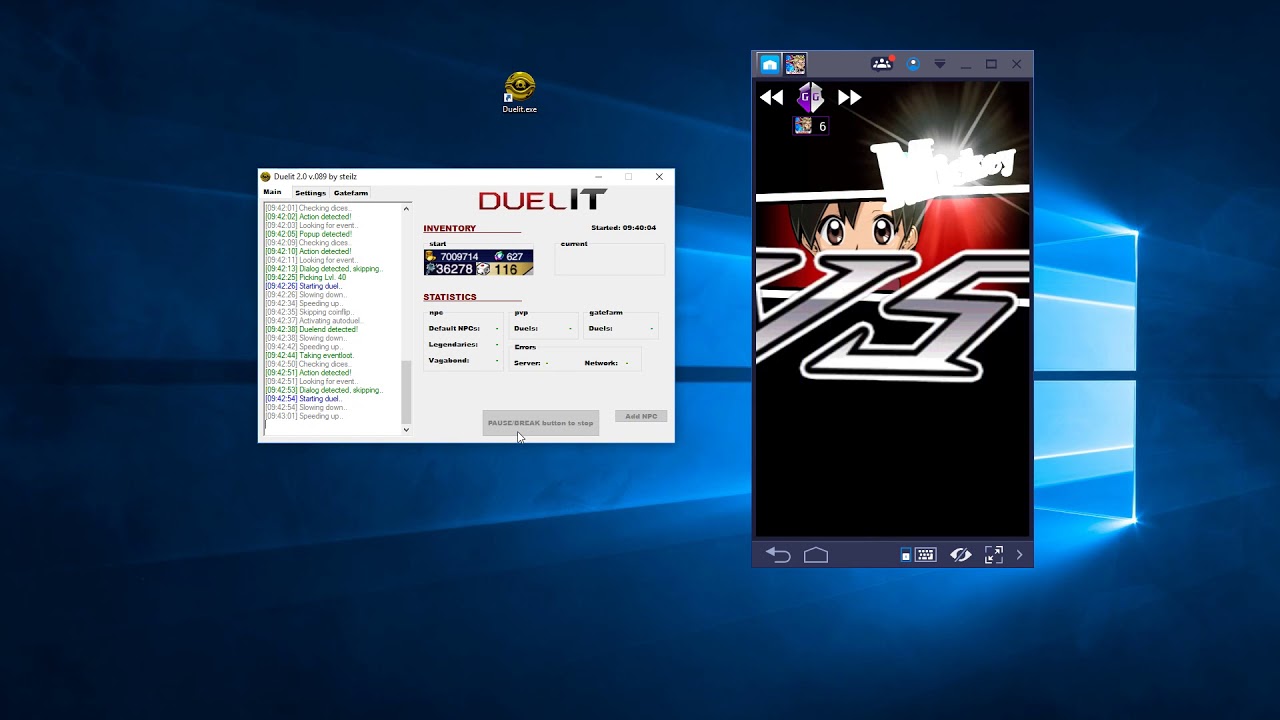
Task: Click the PAUSE/BREAK button to stop
Action: 540,423
